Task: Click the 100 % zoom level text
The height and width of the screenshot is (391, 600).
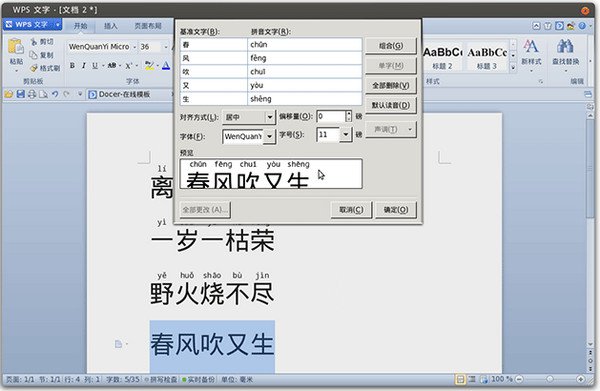Action: 502,379
